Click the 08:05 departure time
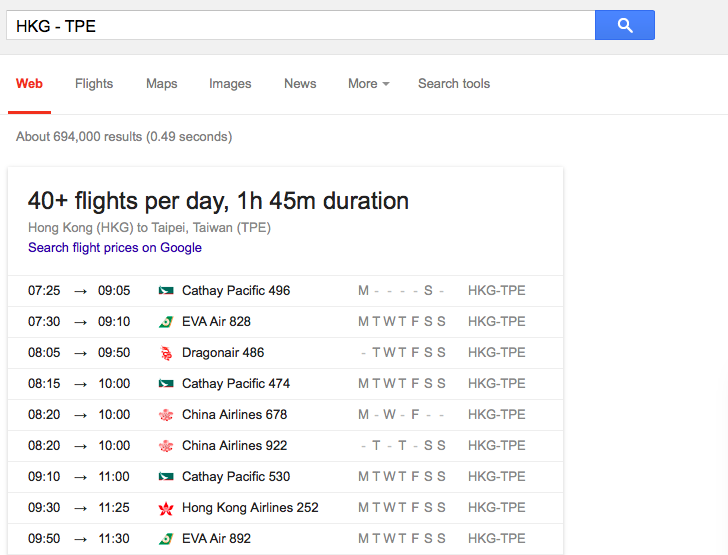The image size is (728, 555). [x=44, y=353]
